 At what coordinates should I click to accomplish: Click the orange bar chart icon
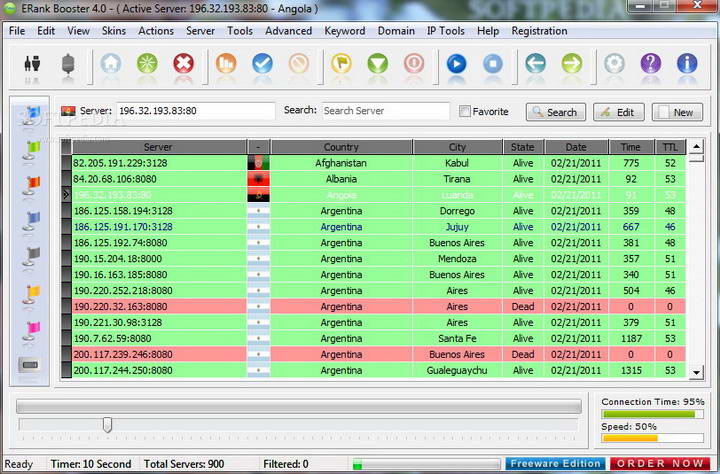coord(226,63)
